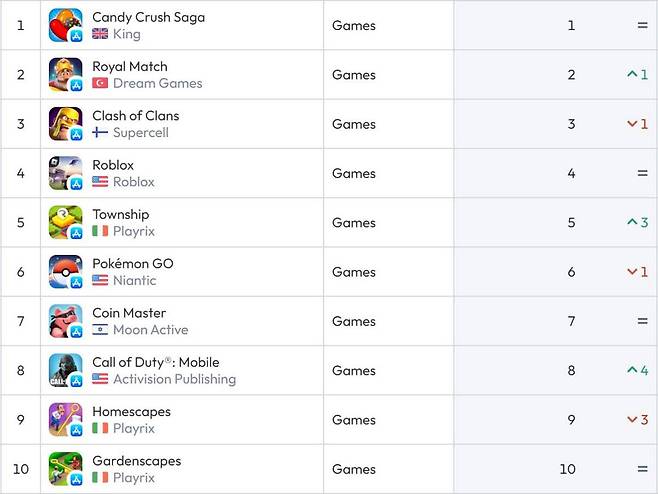Select the Township title text
The height and width of the screenshot is (494, 658).
coord(120,214)
